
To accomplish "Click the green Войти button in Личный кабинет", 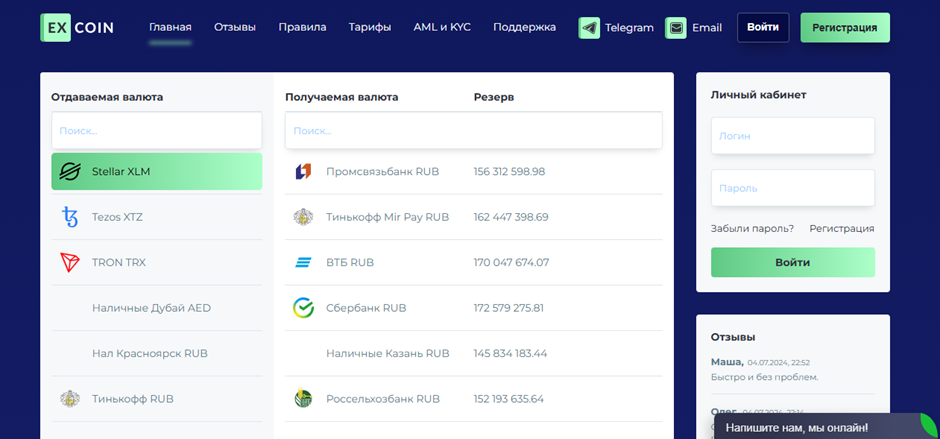I will 793,263.
